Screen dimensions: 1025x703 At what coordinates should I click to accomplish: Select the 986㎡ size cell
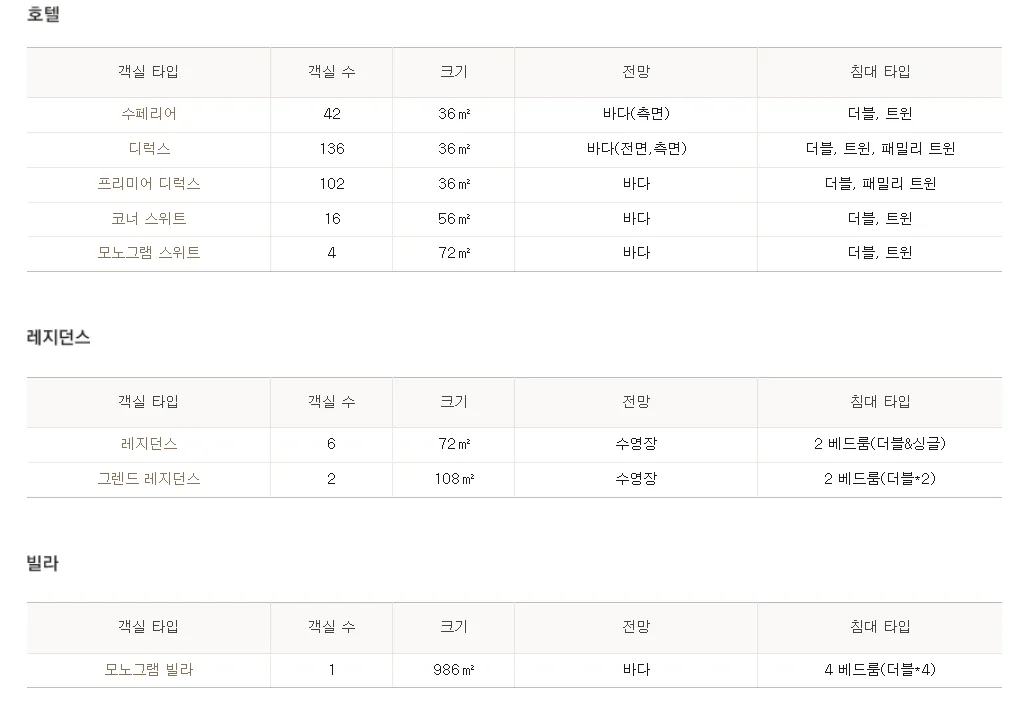[454, 670]
